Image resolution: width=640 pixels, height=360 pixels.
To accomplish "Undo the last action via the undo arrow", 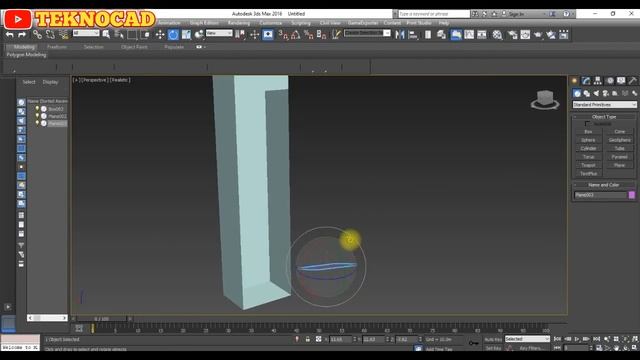I will tap(9, 35).
